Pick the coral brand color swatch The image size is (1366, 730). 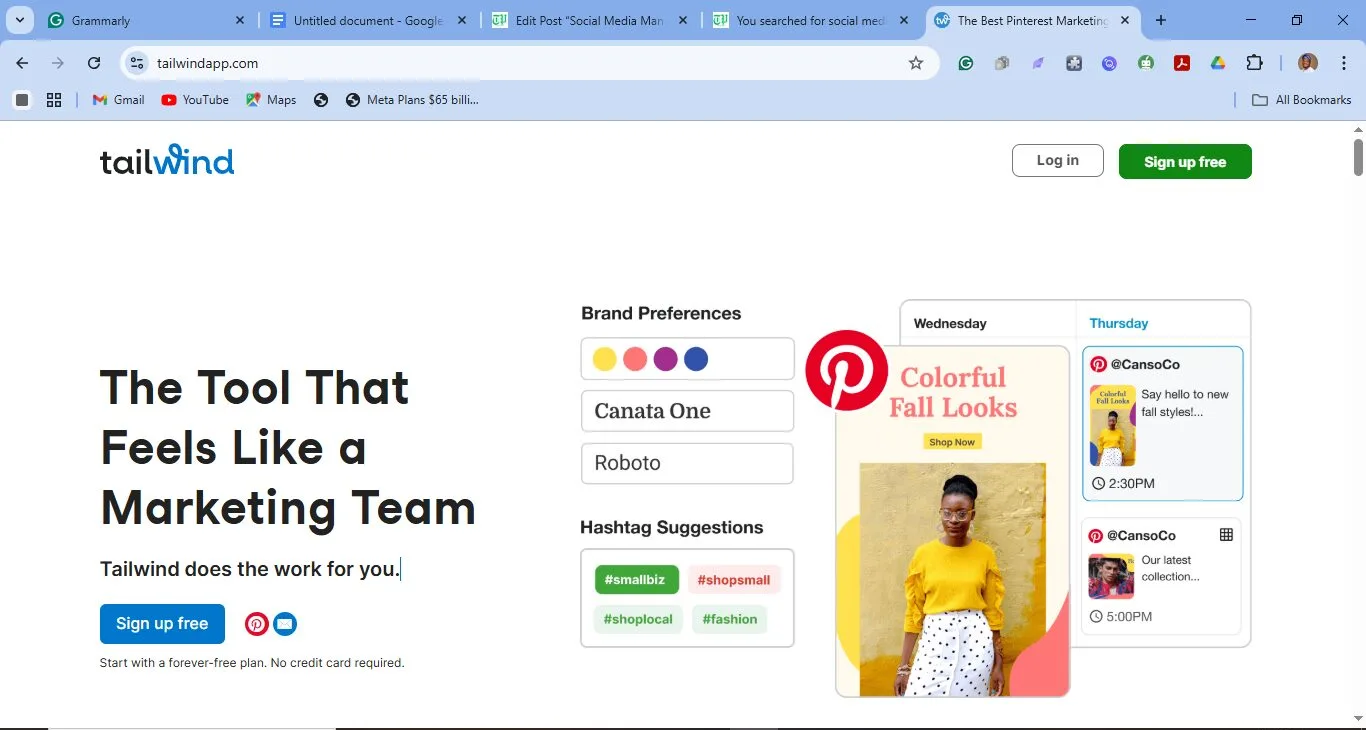[635, 359]
